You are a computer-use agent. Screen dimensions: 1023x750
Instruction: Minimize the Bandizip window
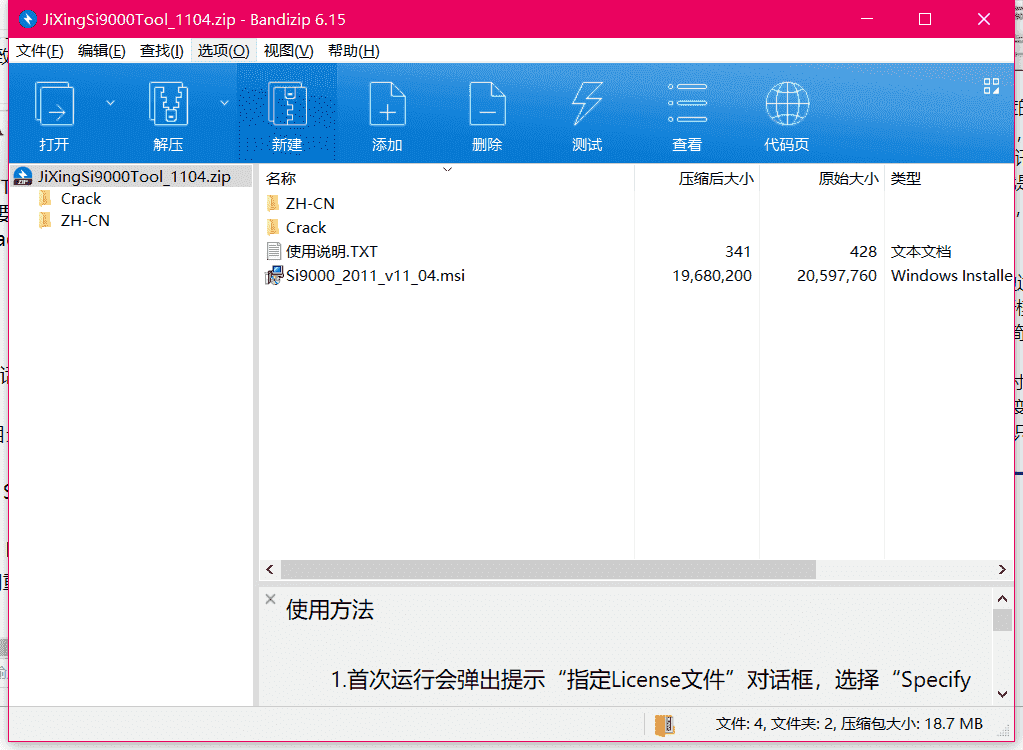pos(866,19)
